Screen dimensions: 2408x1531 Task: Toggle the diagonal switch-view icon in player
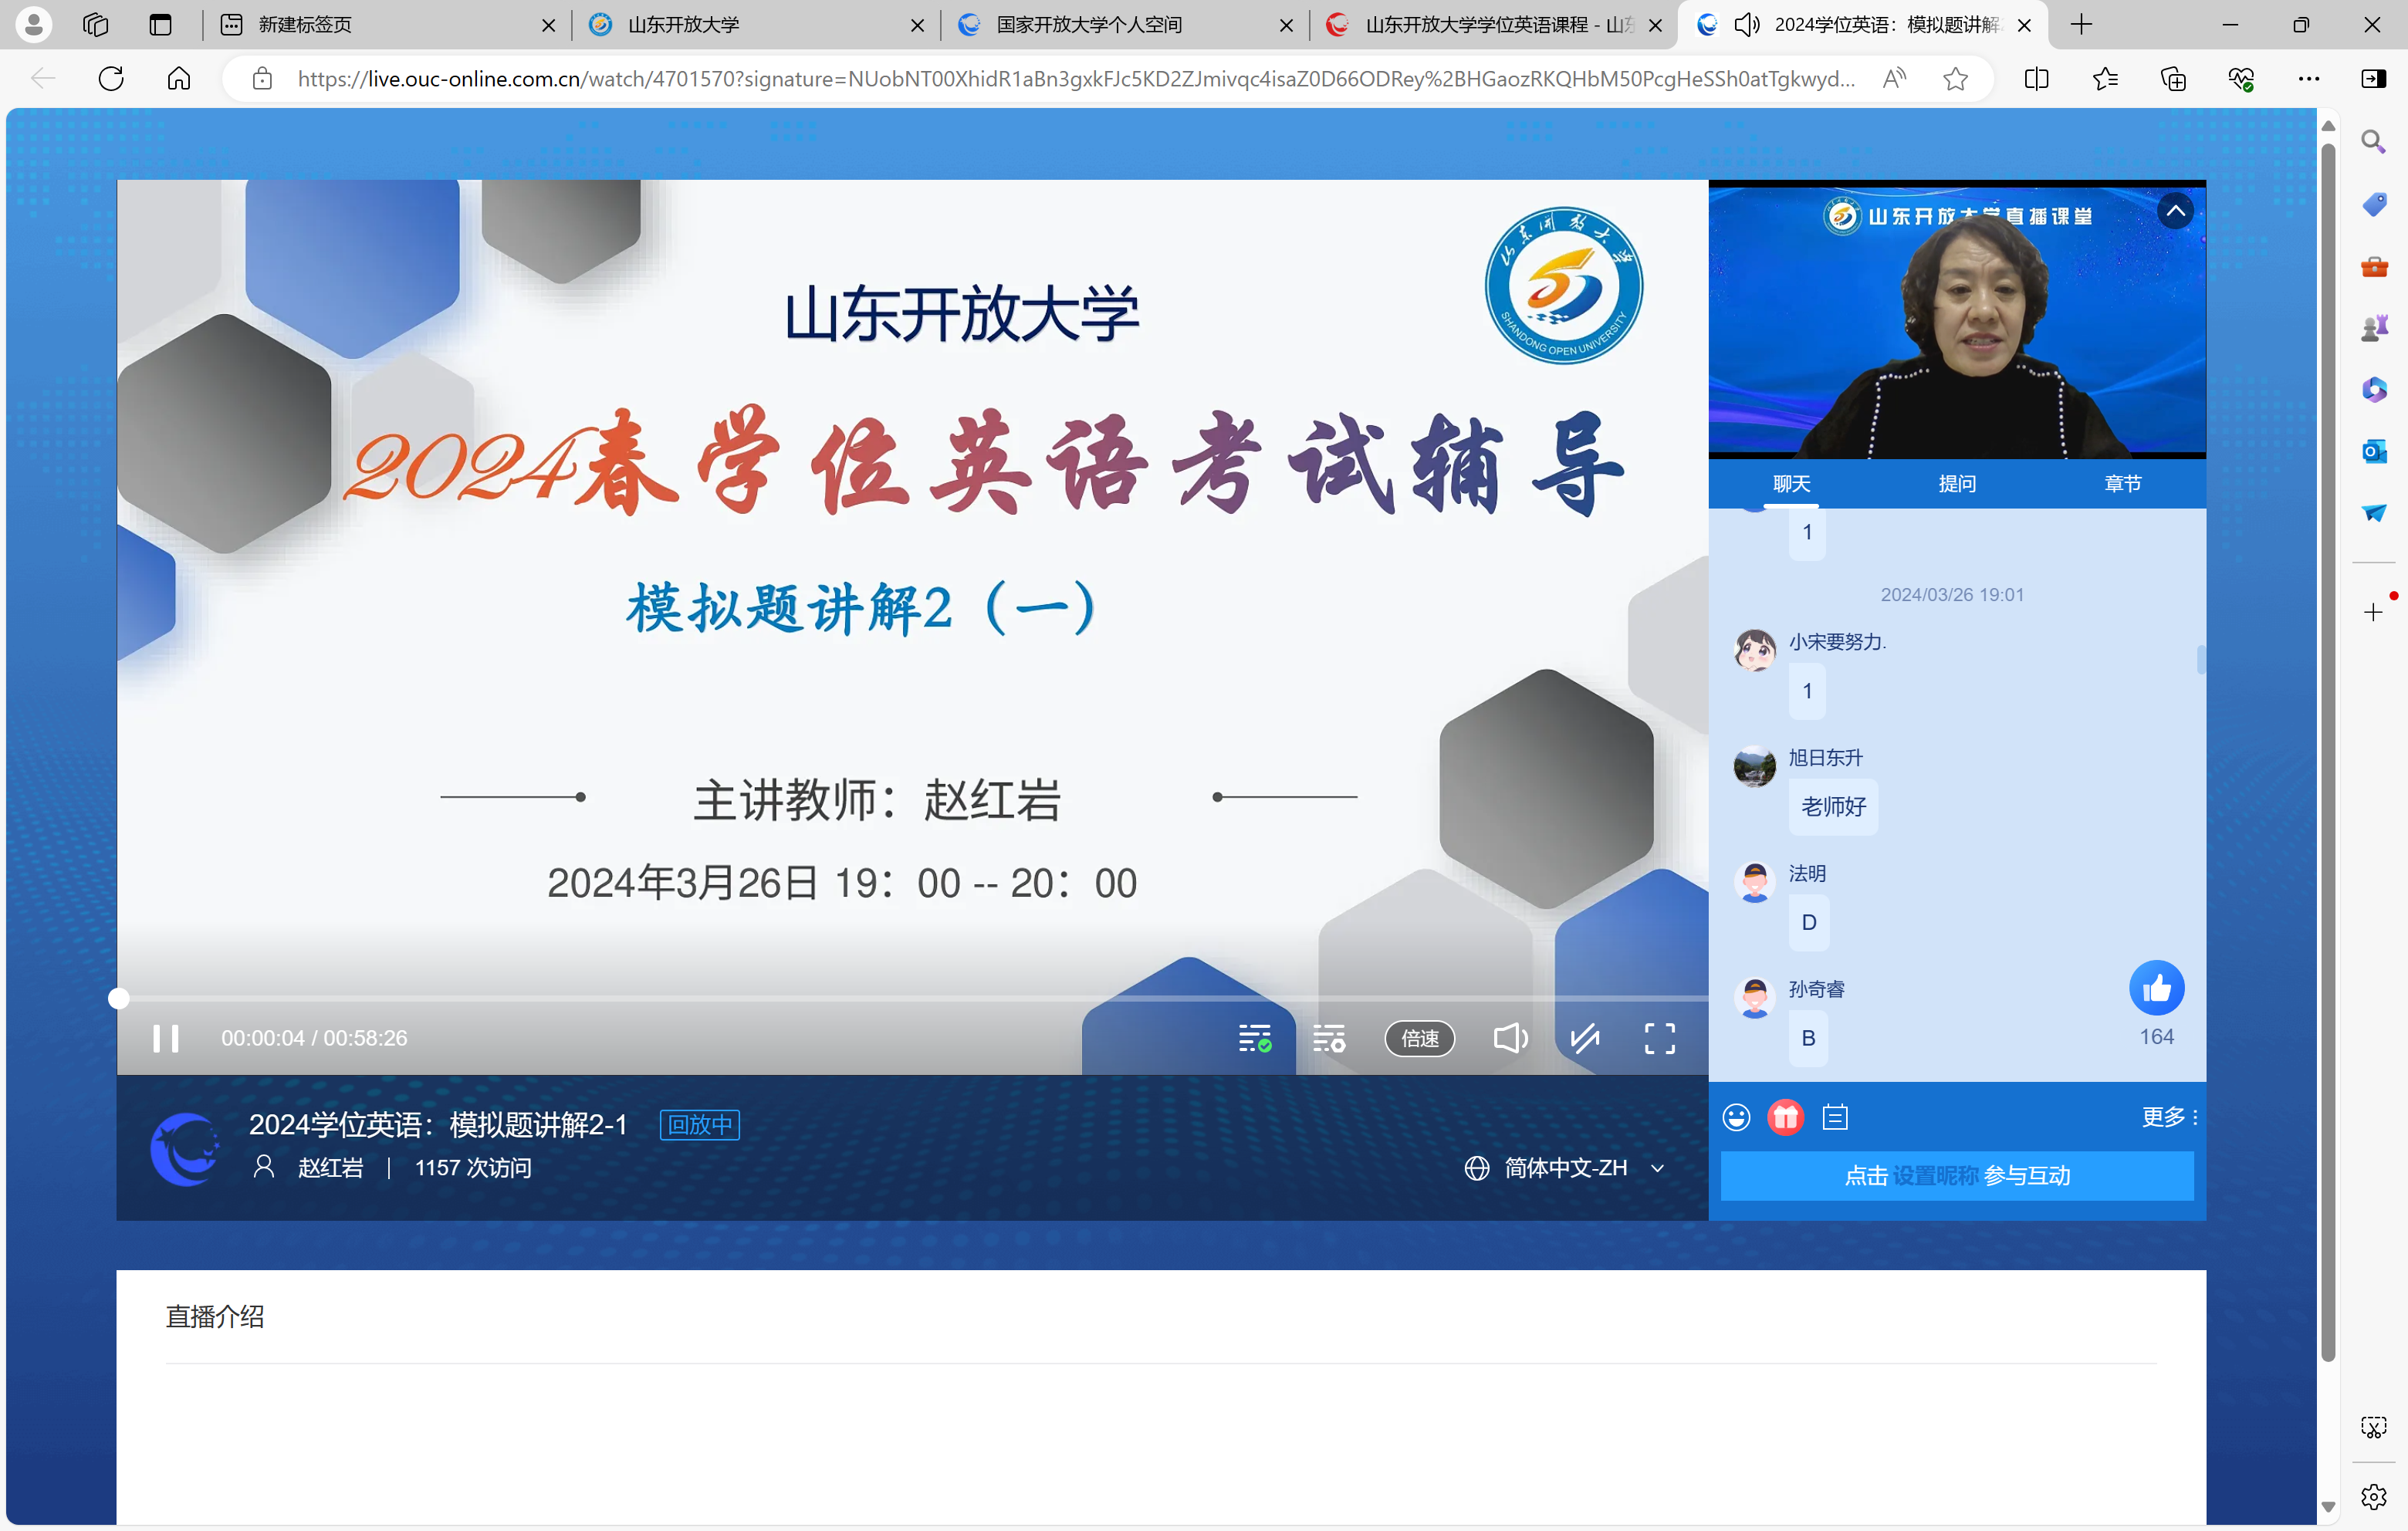[1584, 1038]
